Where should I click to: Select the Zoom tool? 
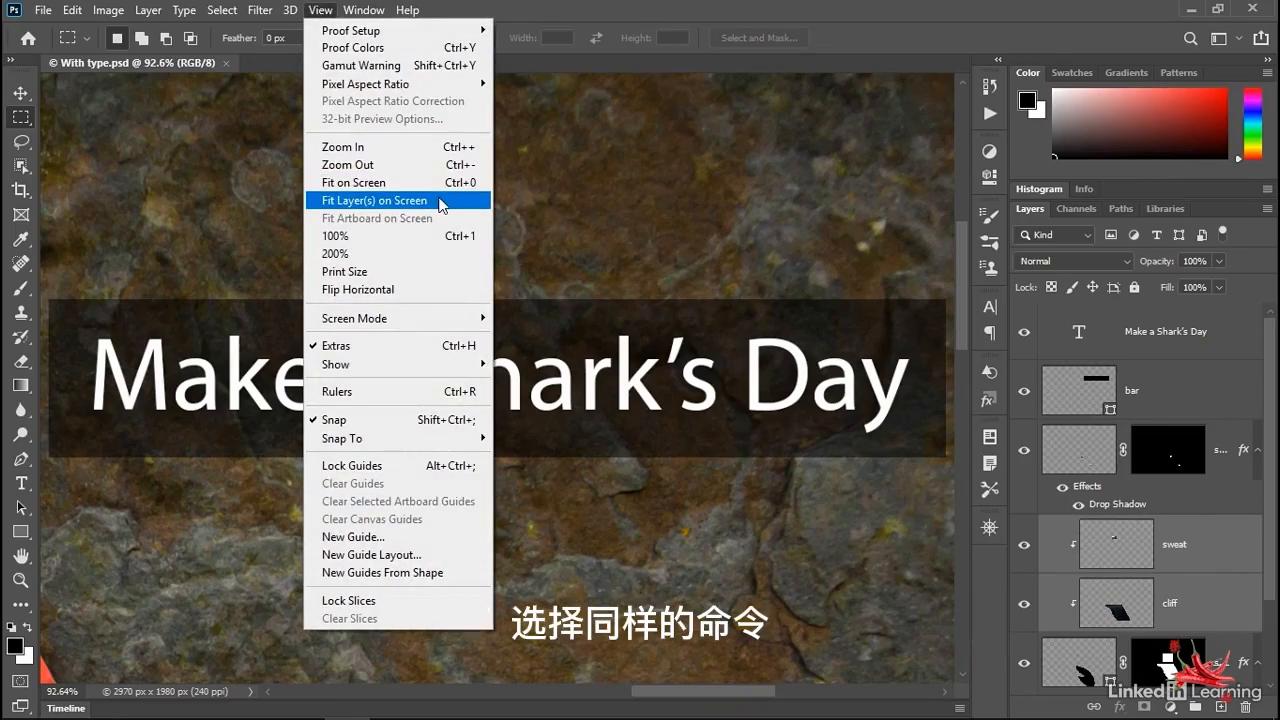21,580
